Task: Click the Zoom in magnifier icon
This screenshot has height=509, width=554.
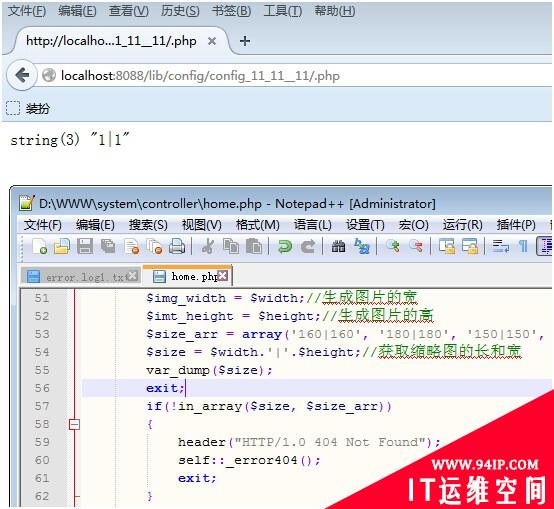Action: 393,246
